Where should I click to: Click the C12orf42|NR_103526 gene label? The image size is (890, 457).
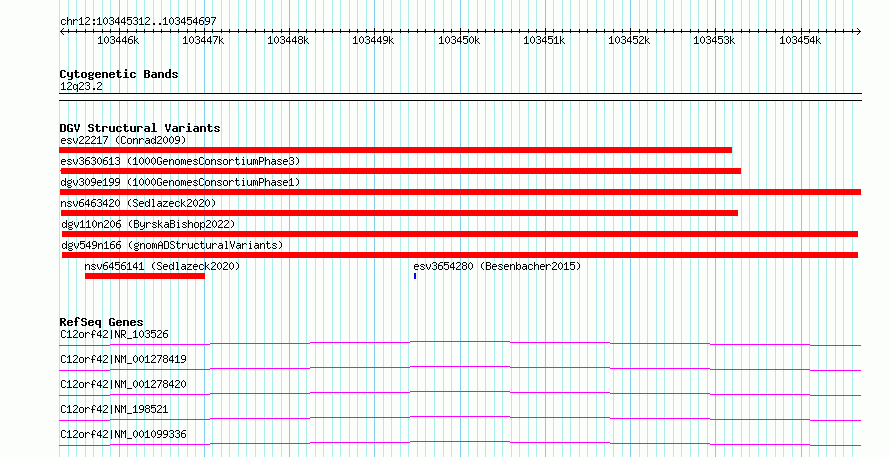point(114,334)
